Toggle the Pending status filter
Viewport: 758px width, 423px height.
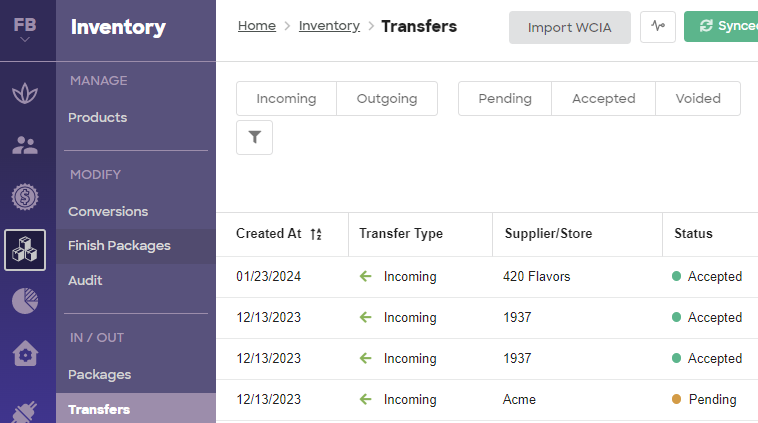(x=505, y=99)
